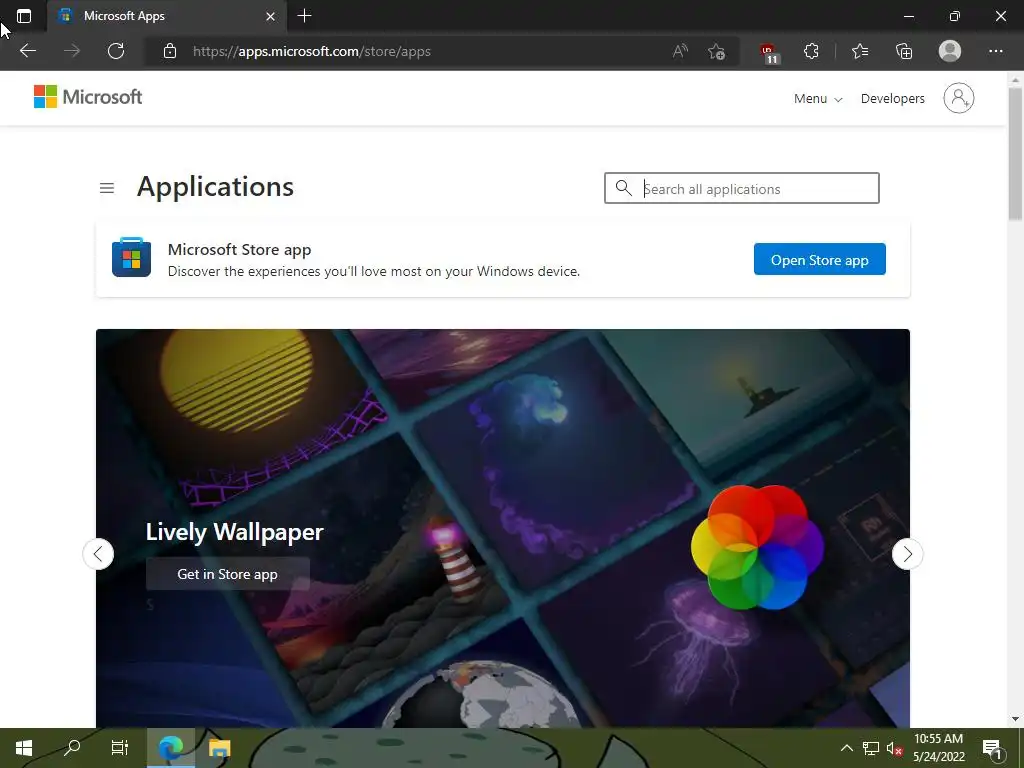Click the Edge profile avatar in toolbar
1024x768 pixels.
[950, 51]
